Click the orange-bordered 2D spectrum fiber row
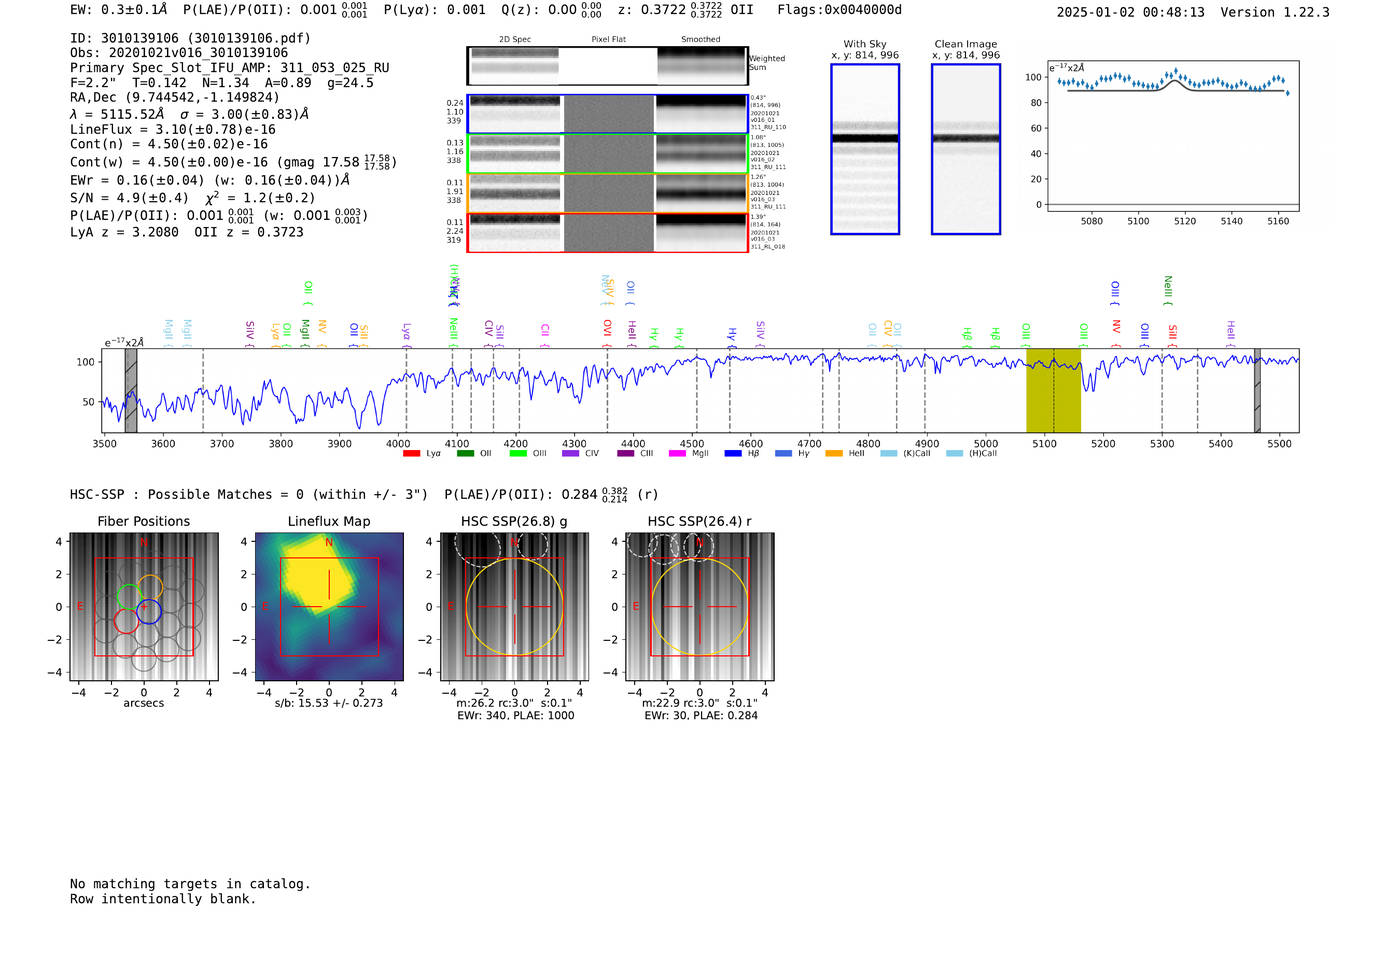This screenshot has width=1400, height=953. pos(607,193)
